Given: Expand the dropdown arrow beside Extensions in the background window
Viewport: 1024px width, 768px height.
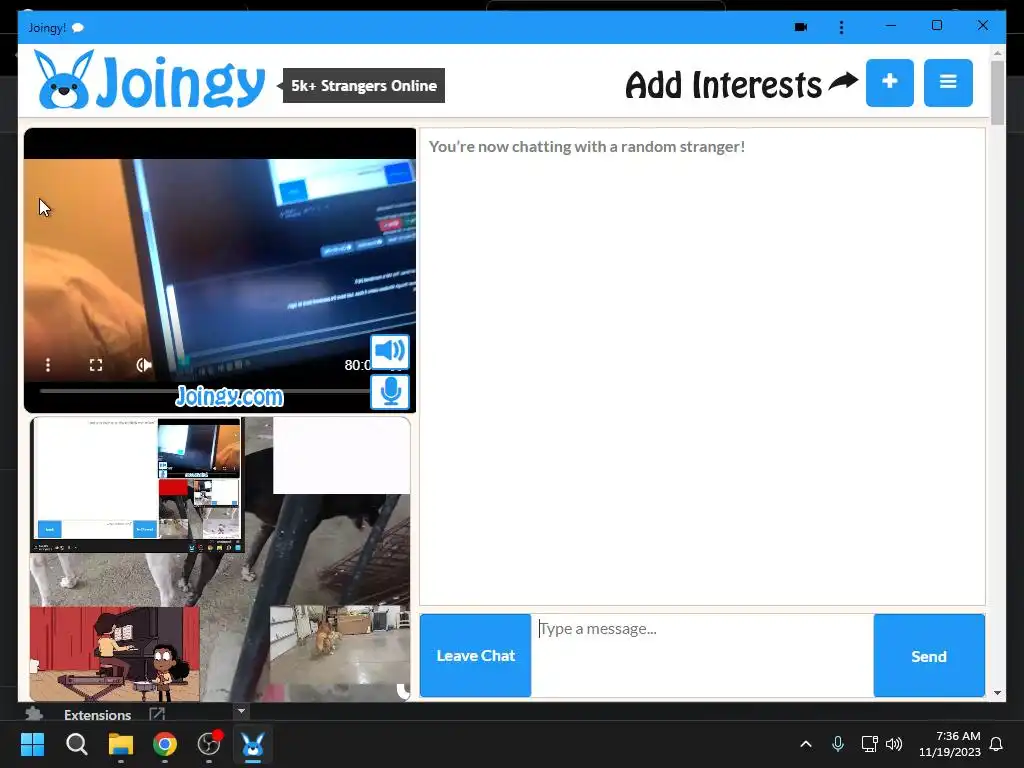Looking at the screenshot, I should [x=241, y=711].
